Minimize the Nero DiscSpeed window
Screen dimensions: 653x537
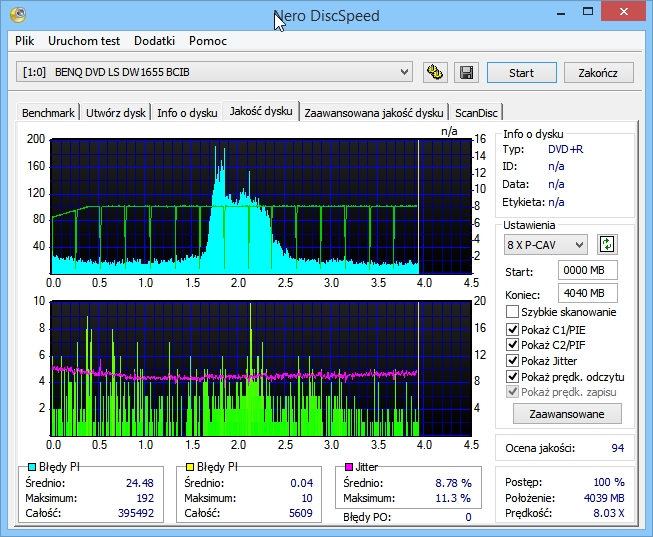(x=561, y=13)
